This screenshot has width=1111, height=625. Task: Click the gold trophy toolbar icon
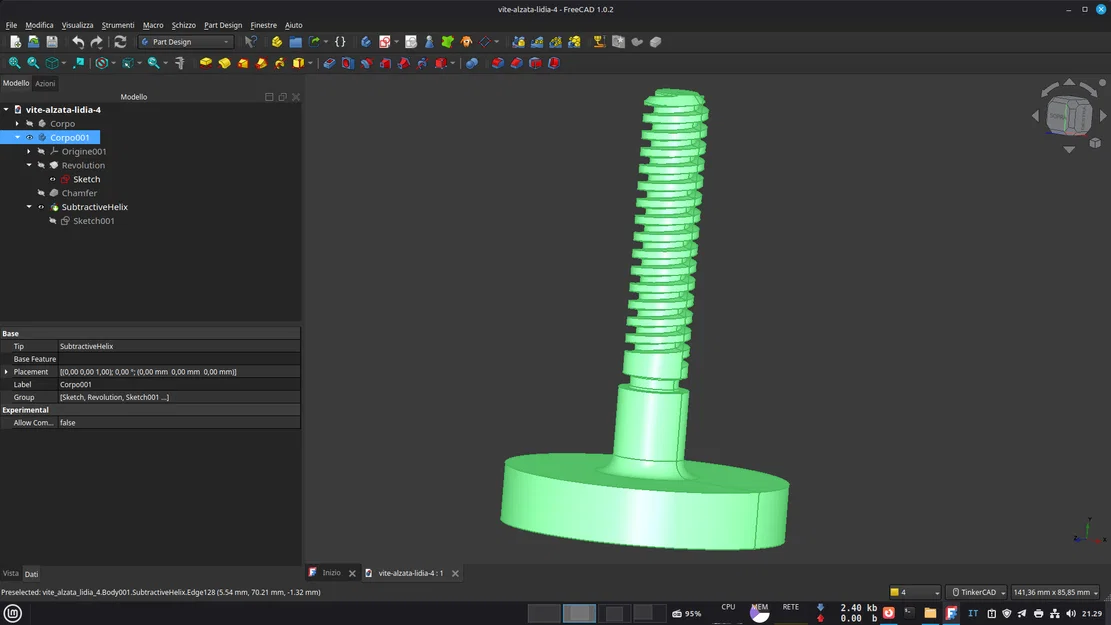pos(599,42)
